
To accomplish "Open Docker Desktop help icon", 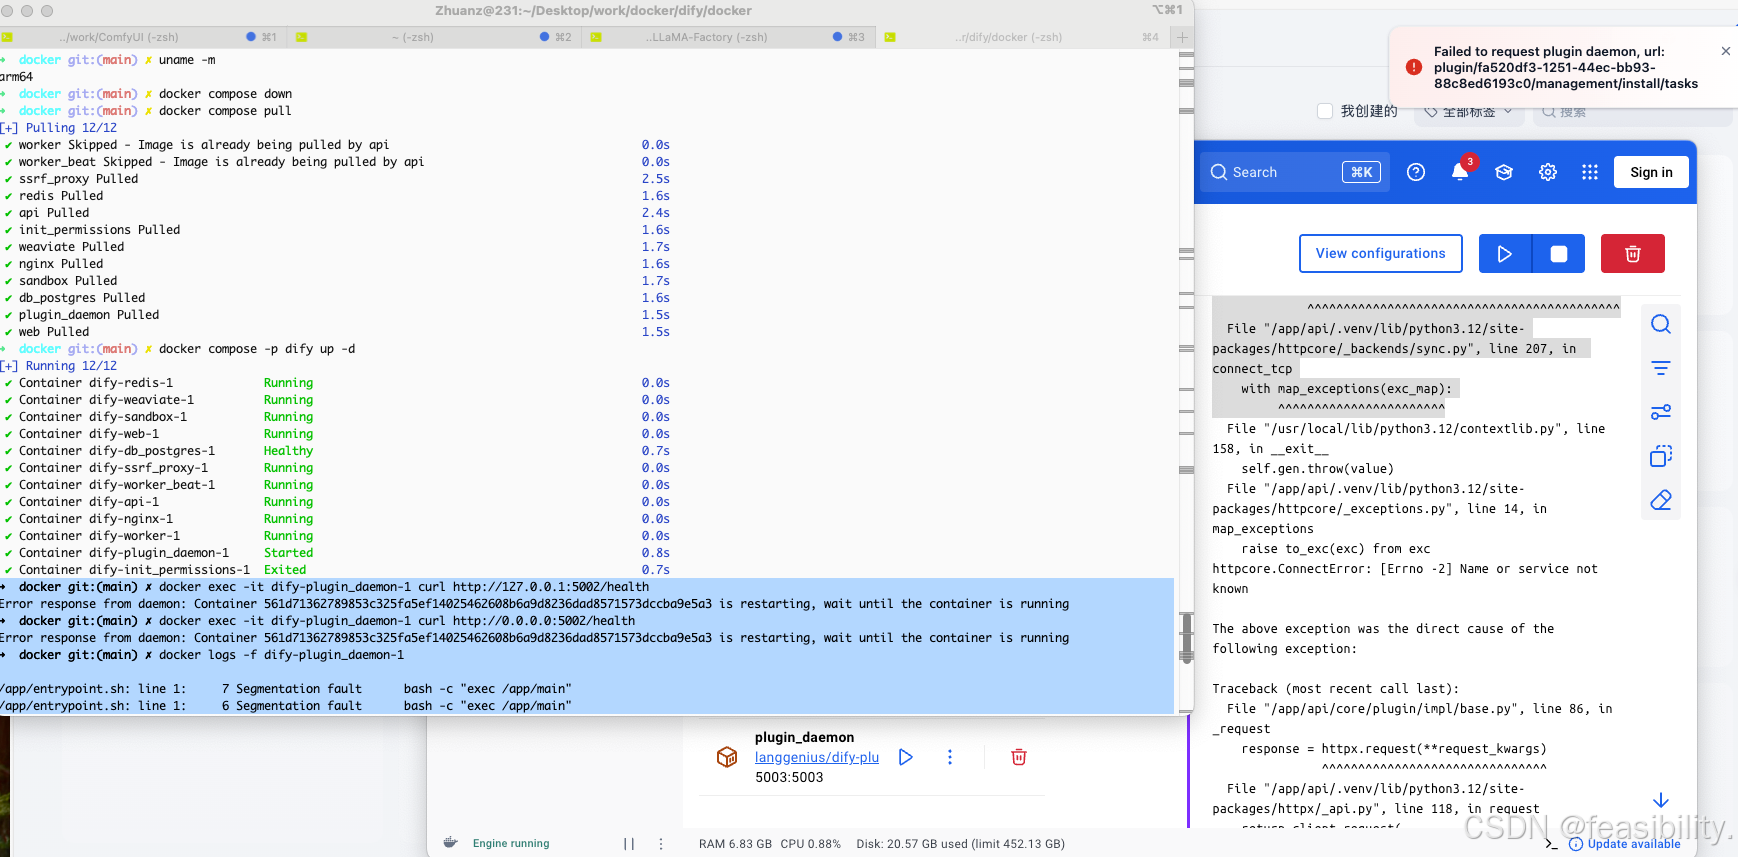I will point(1416,172).
